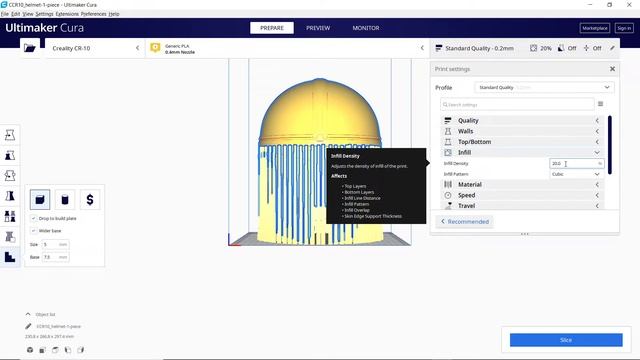Select the Support Blocker tool
The image size is (640, 360).
(x=10, y=237)
